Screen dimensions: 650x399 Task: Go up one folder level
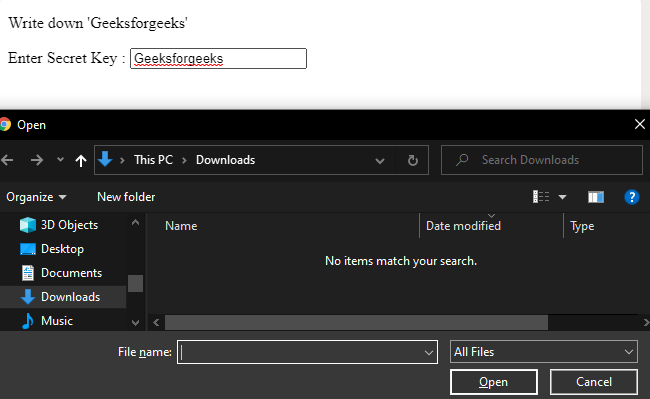click(x=81, y=160)
